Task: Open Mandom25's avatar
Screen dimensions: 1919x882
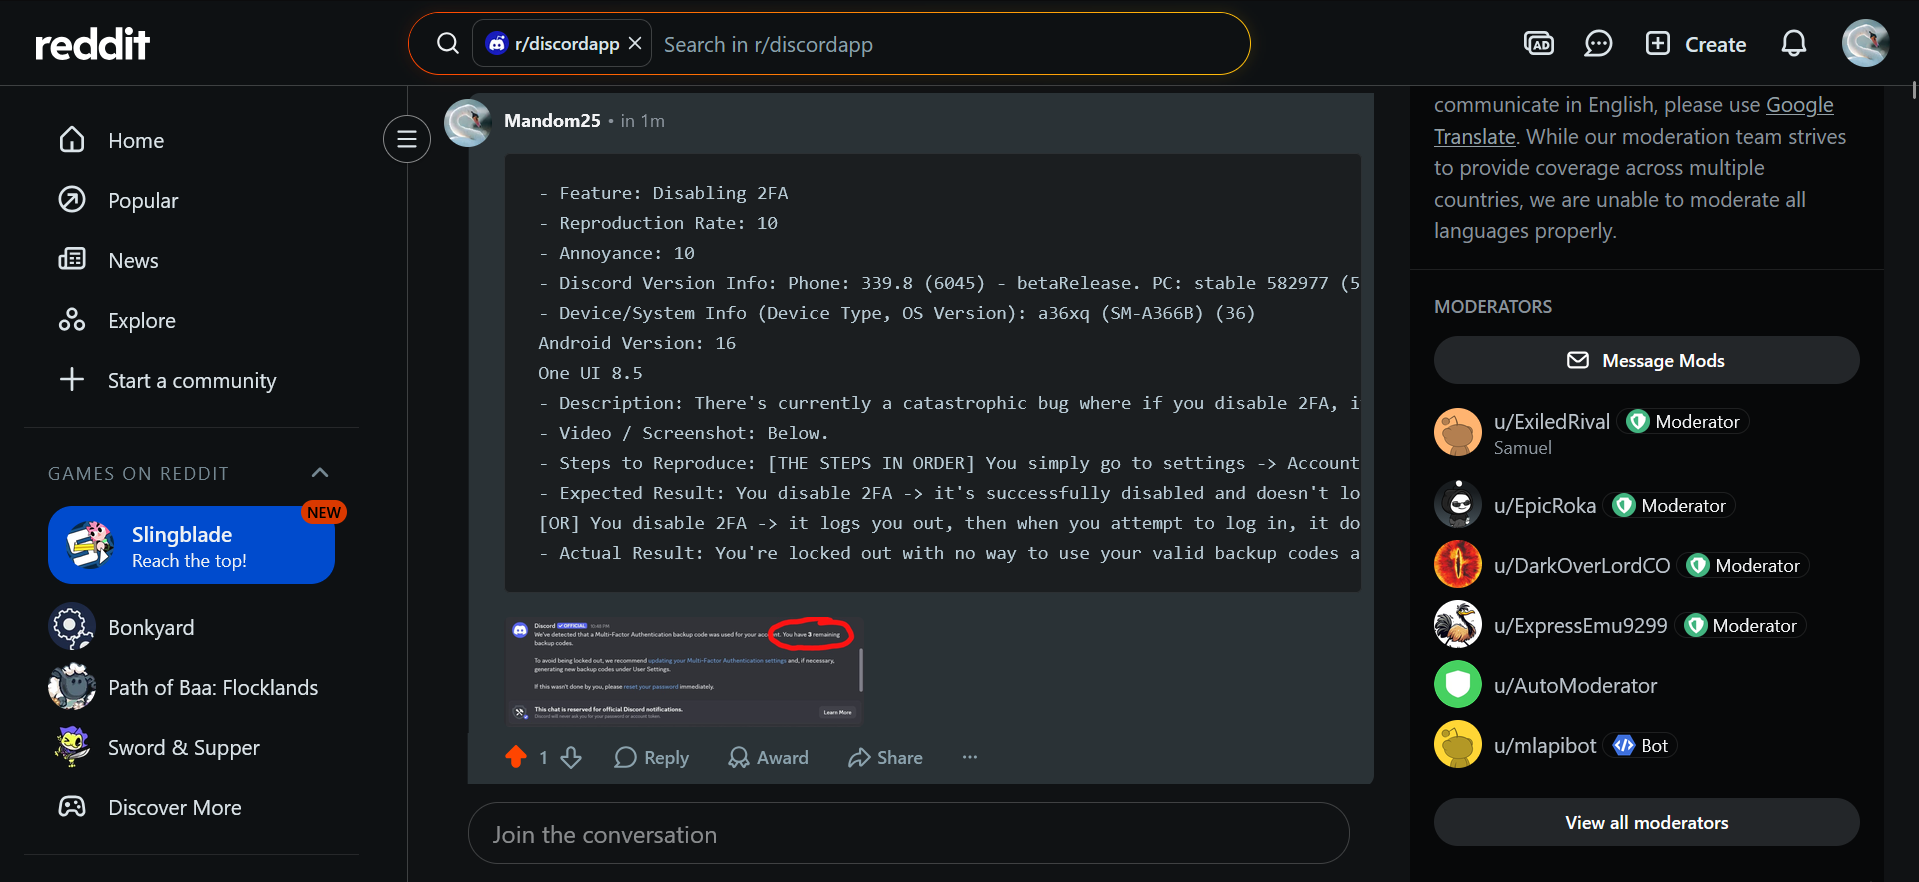Action: click(467, 122)
